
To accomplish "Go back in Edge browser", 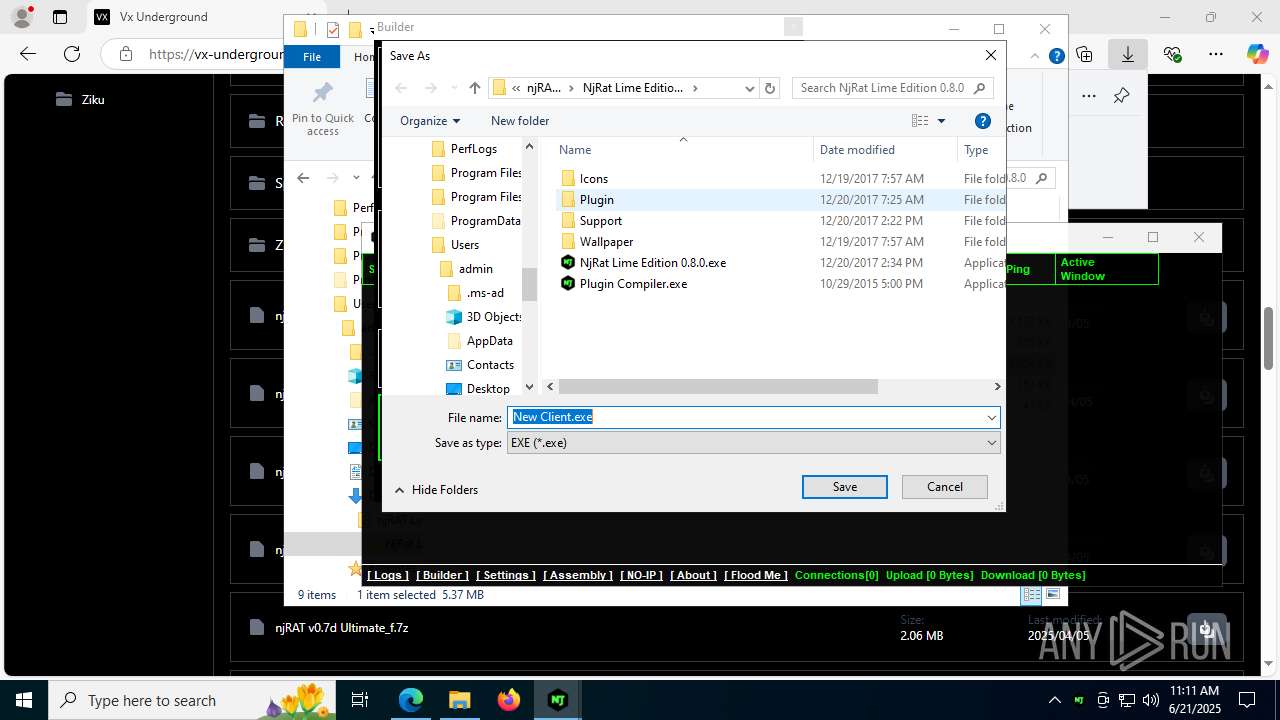I will pyautogui.click(x=28, y=54).
